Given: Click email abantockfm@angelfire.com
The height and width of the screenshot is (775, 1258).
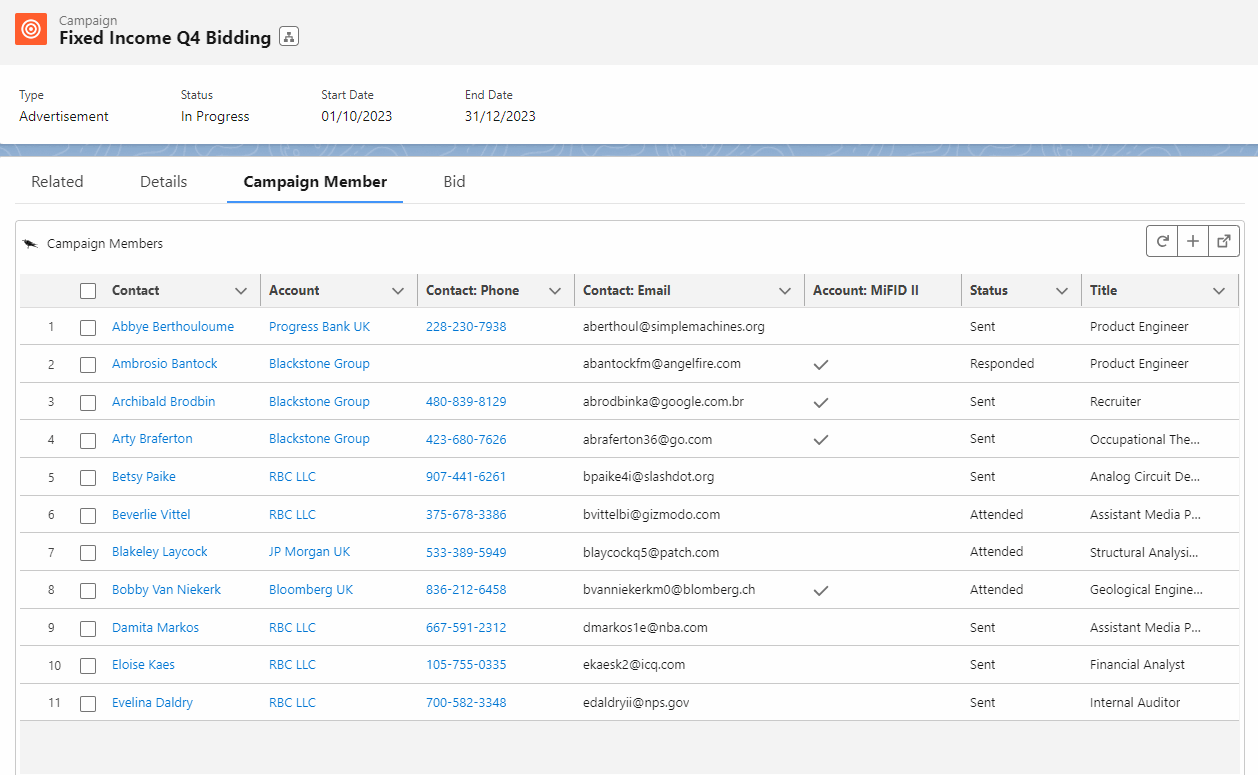Looking at the screenshot, I should click(x=662, y=363).
